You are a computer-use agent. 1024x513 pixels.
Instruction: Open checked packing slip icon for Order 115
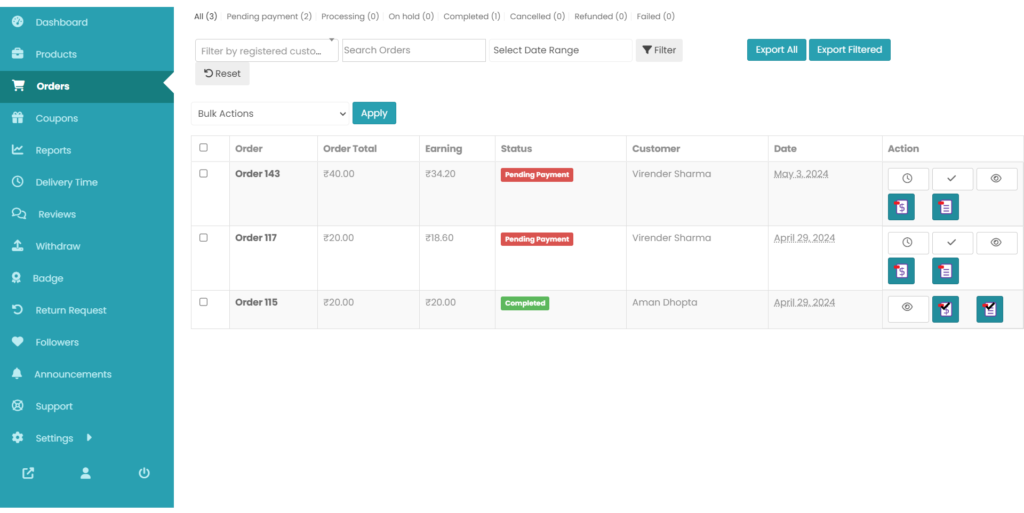point(989,309)
